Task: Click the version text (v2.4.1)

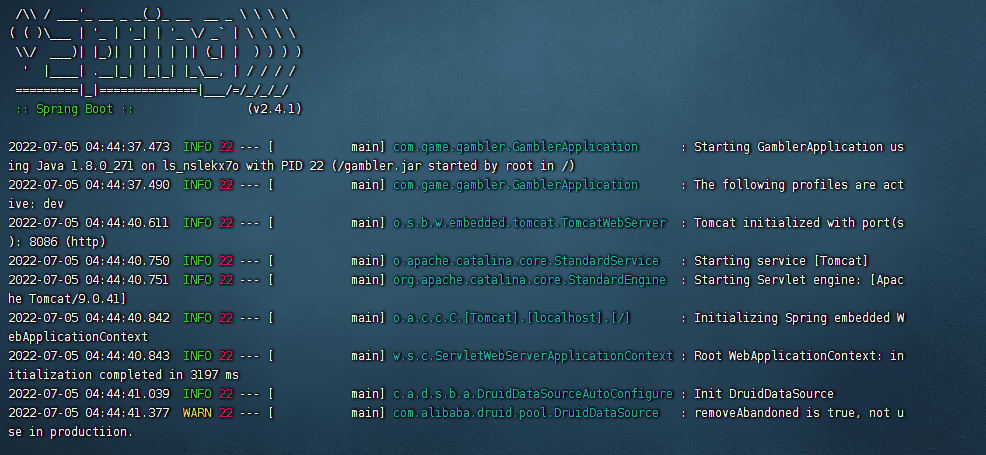Action: [x=274, y=109]
